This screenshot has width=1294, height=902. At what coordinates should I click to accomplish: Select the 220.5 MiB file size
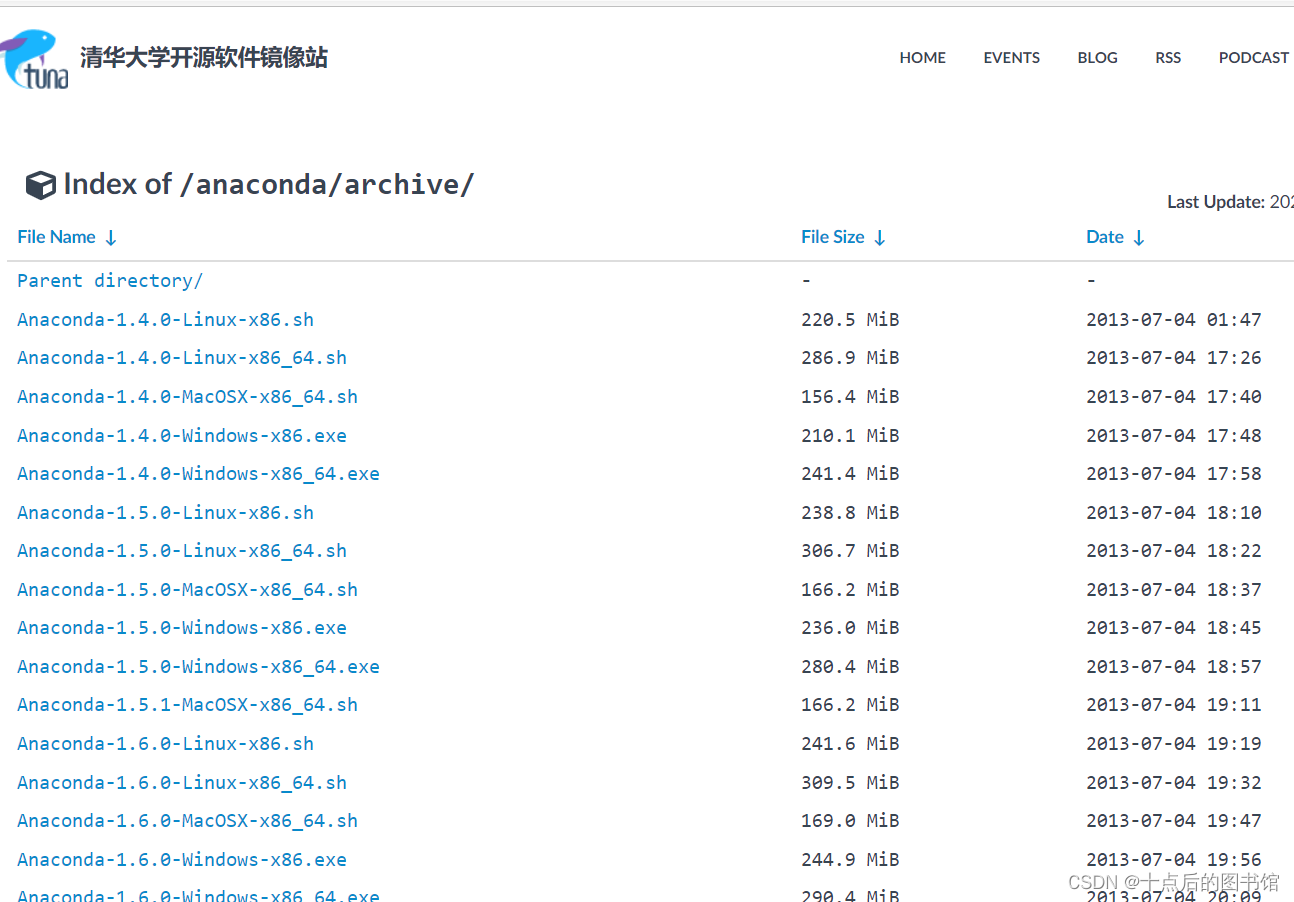coord(850,320)
